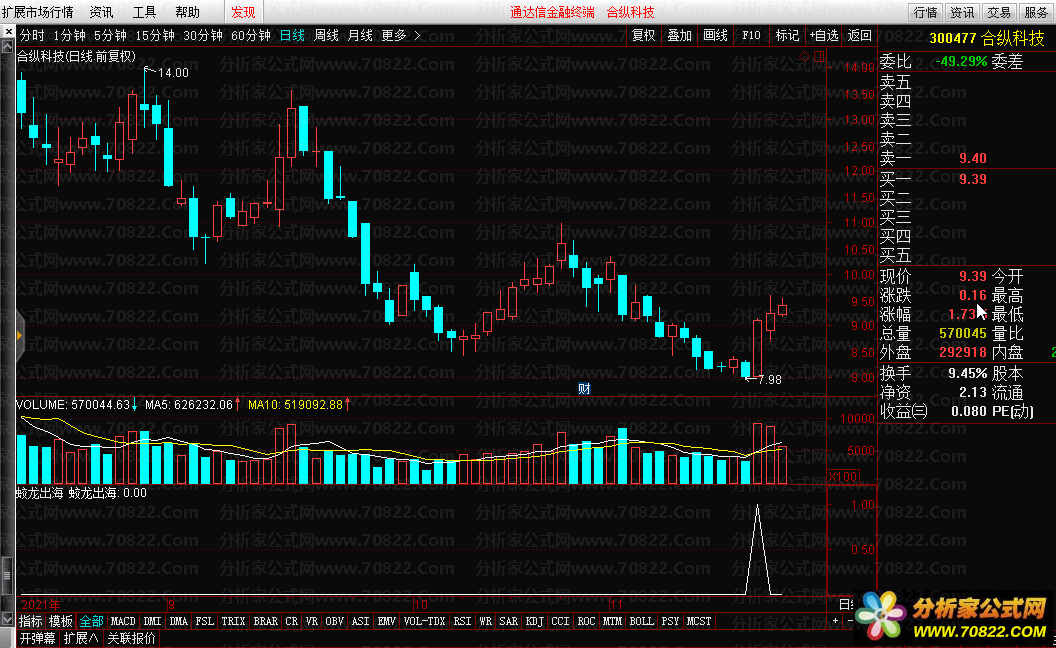Screen dimensions: 1056x648
Task: Switch the indicator to VOL-TDX
Action: point(424,621)
